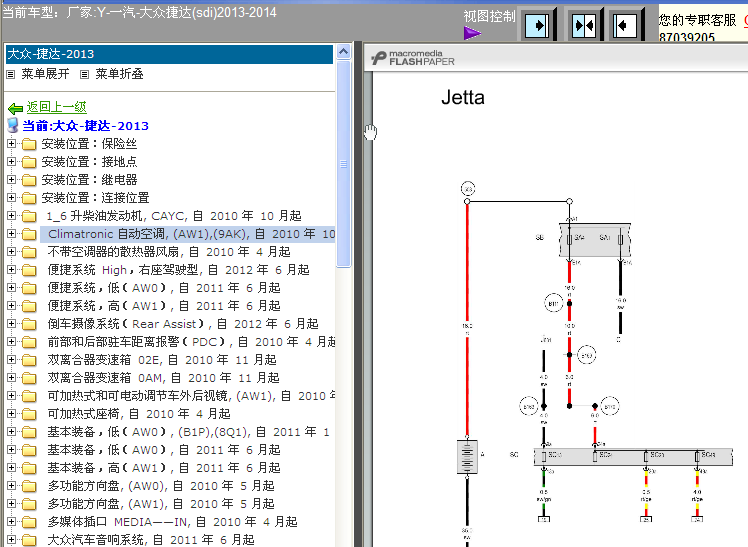
Task: Click the Macromedia FlashPaper logo
Action: (413, 58)
